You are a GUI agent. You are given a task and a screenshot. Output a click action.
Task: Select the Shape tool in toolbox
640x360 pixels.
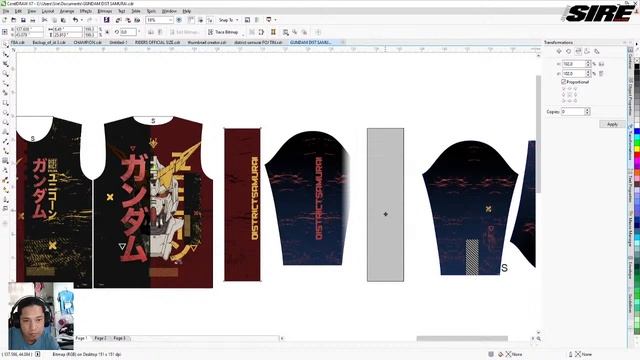pos(5,54)
